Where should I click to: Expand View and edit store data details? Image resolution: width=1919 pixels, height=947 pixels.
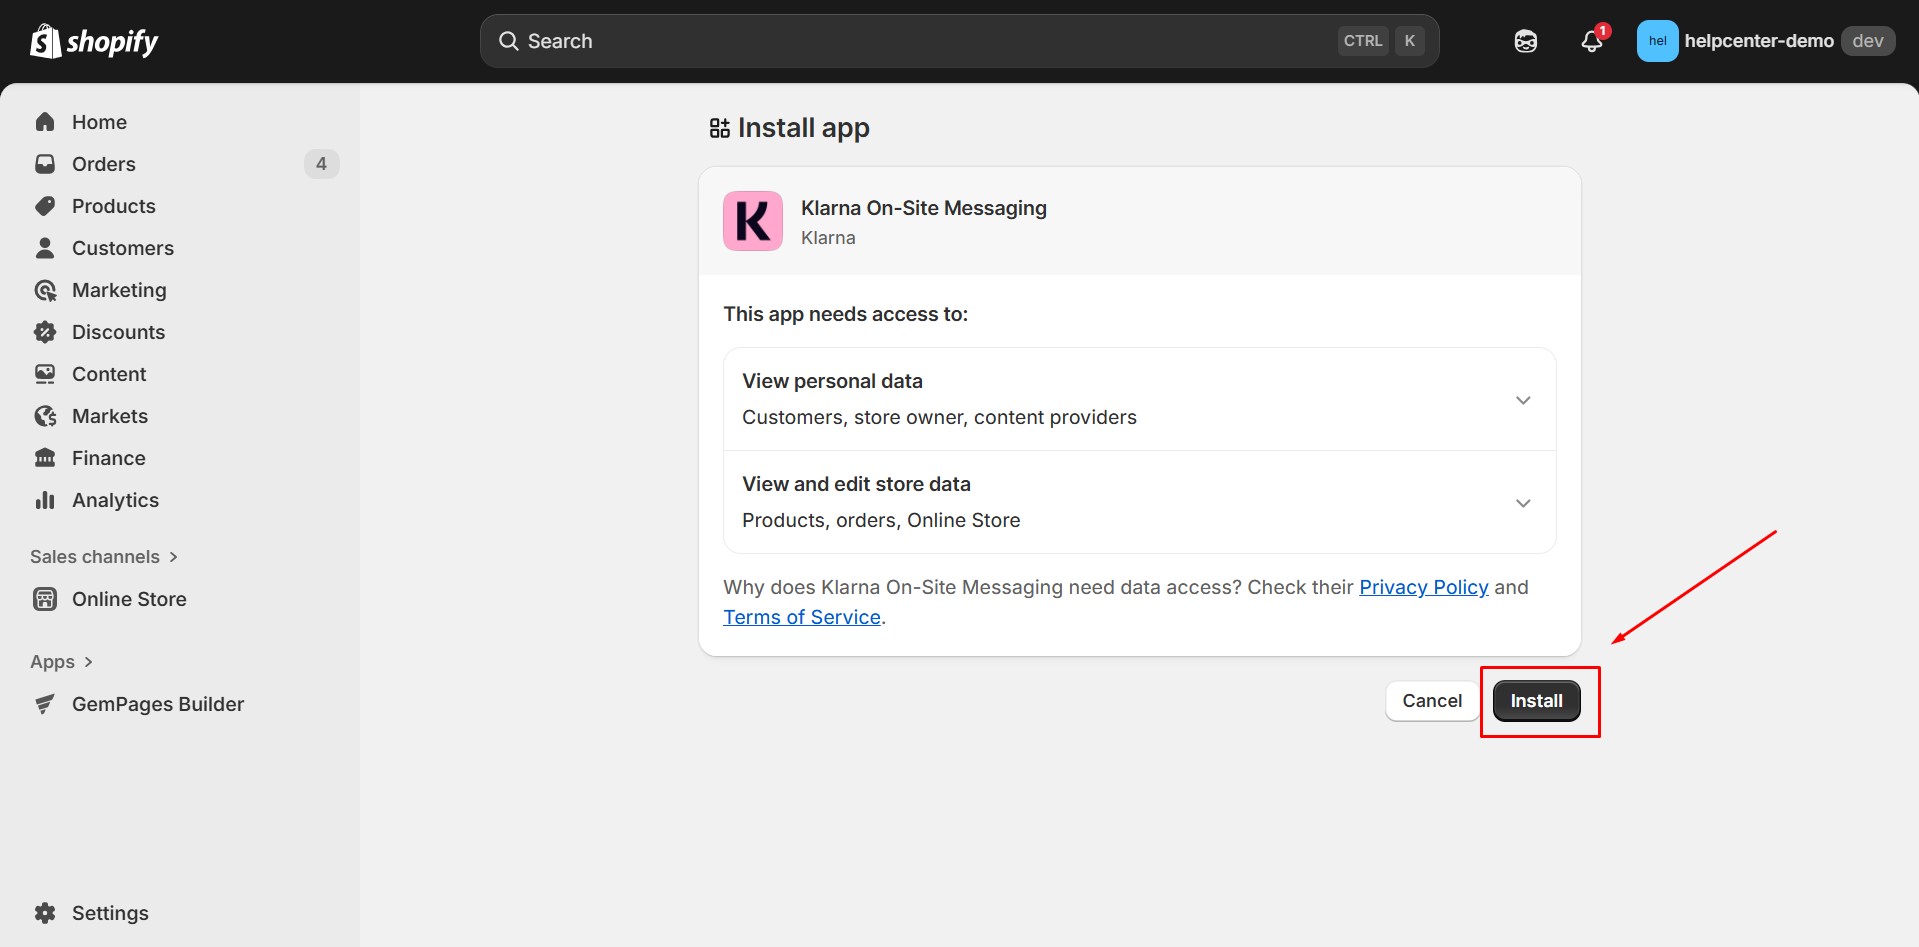point(1522,503)
